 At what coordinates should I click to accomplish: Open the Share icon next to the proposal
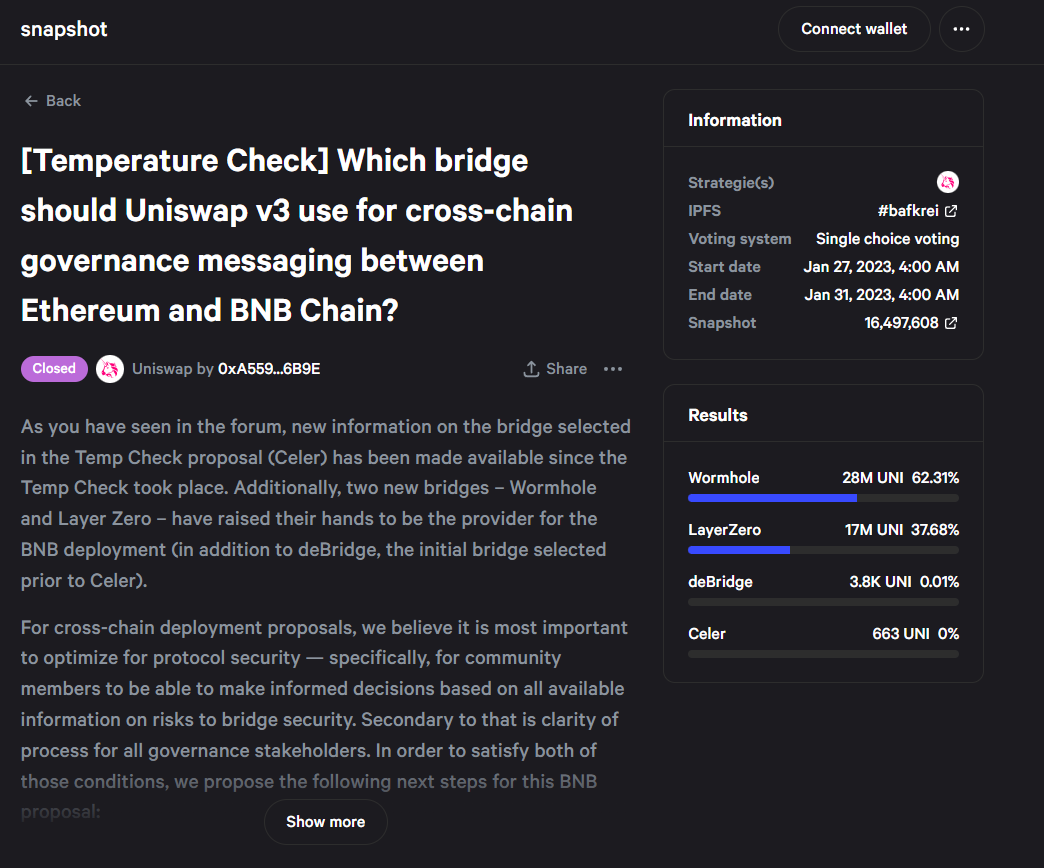pos(554,369)
